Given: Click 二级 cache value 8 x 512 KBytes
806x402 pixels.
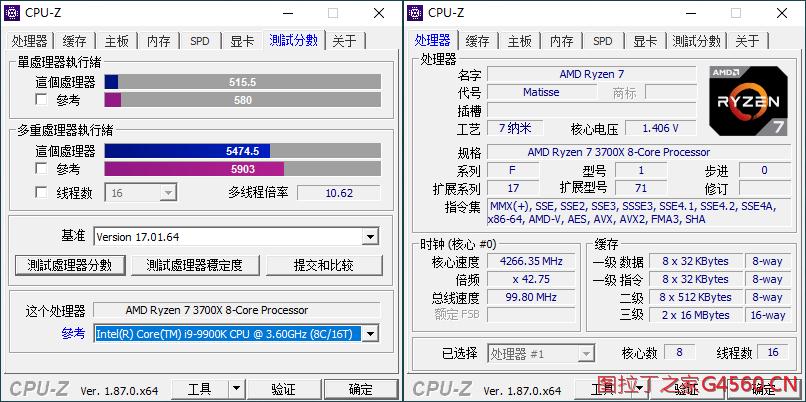Looking at the screenshot, I should point(695,297).
